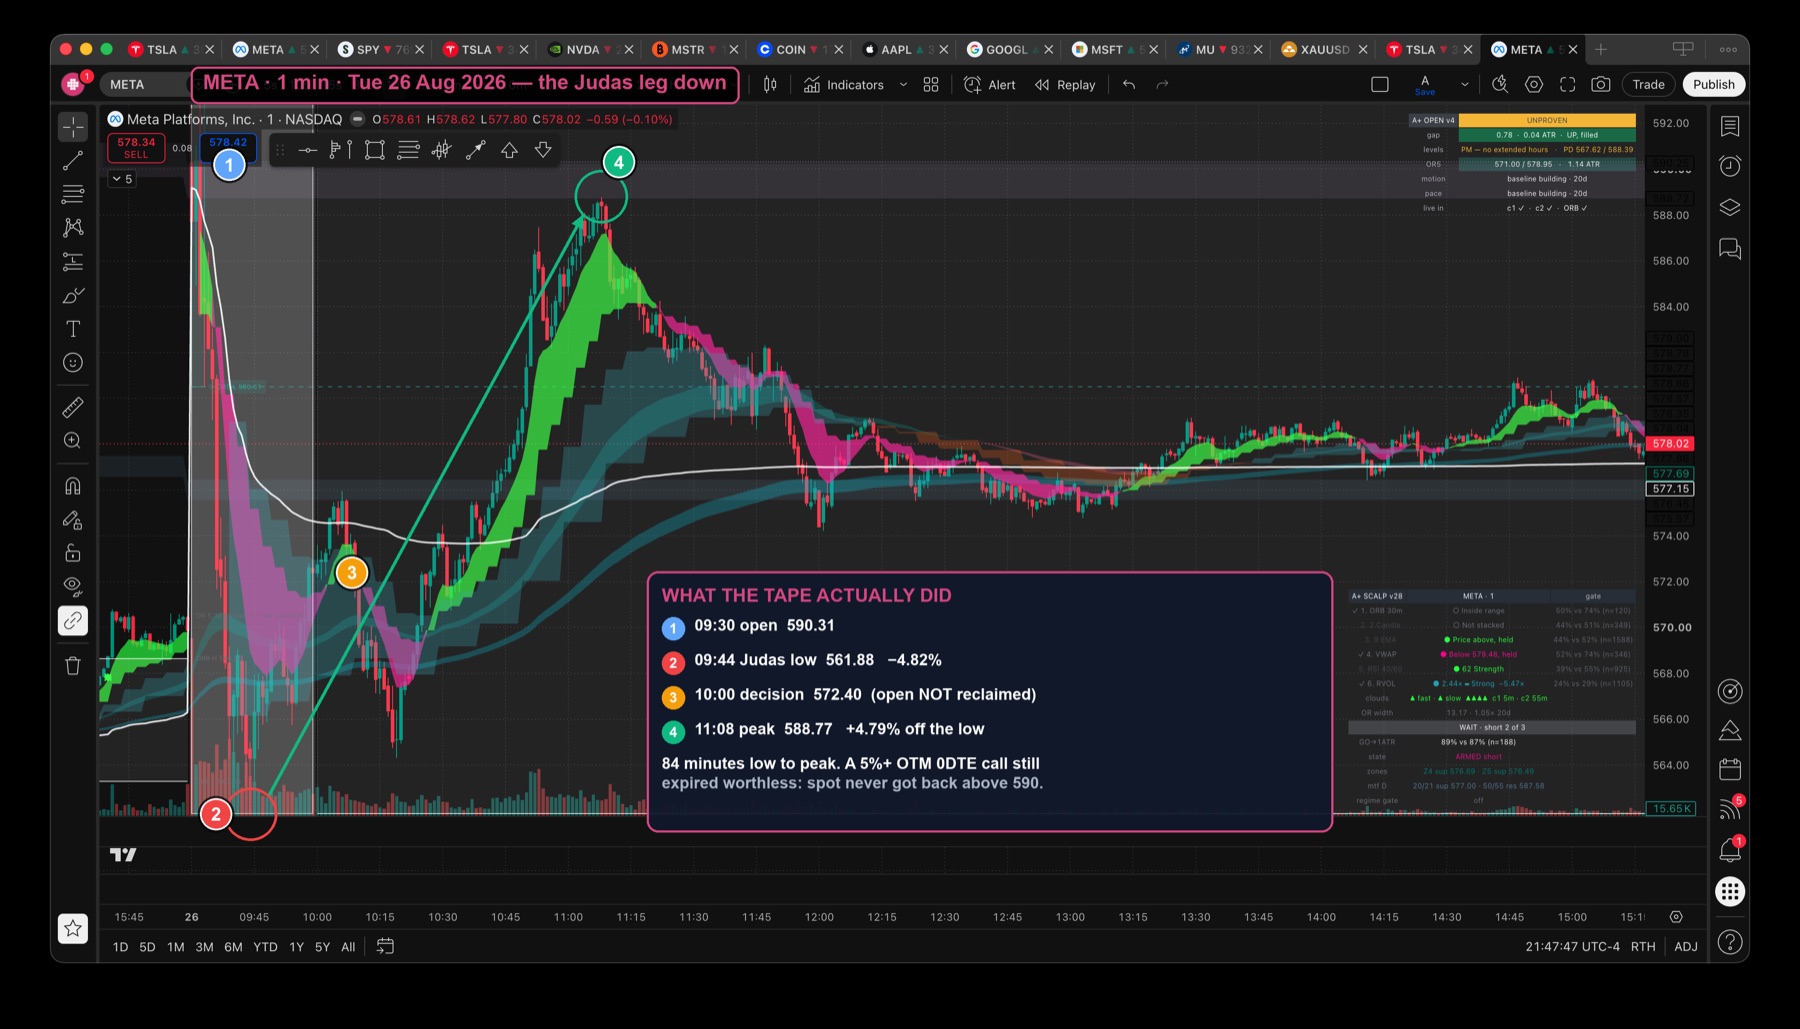This screenshot has width=1800, height=1029.
Task: Open the watchlist panel in the right sidebar
Action: [1730, 126]
